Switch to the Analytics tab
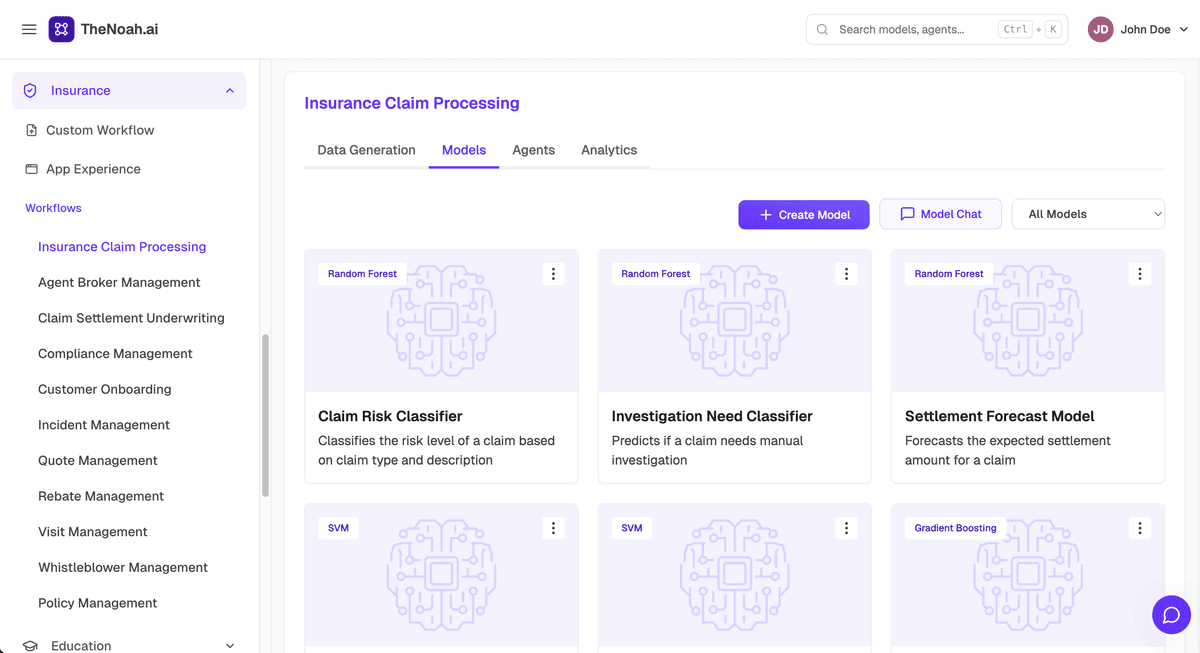The width and height of the screenshot is (1200, 653). [x=609, y=150]
